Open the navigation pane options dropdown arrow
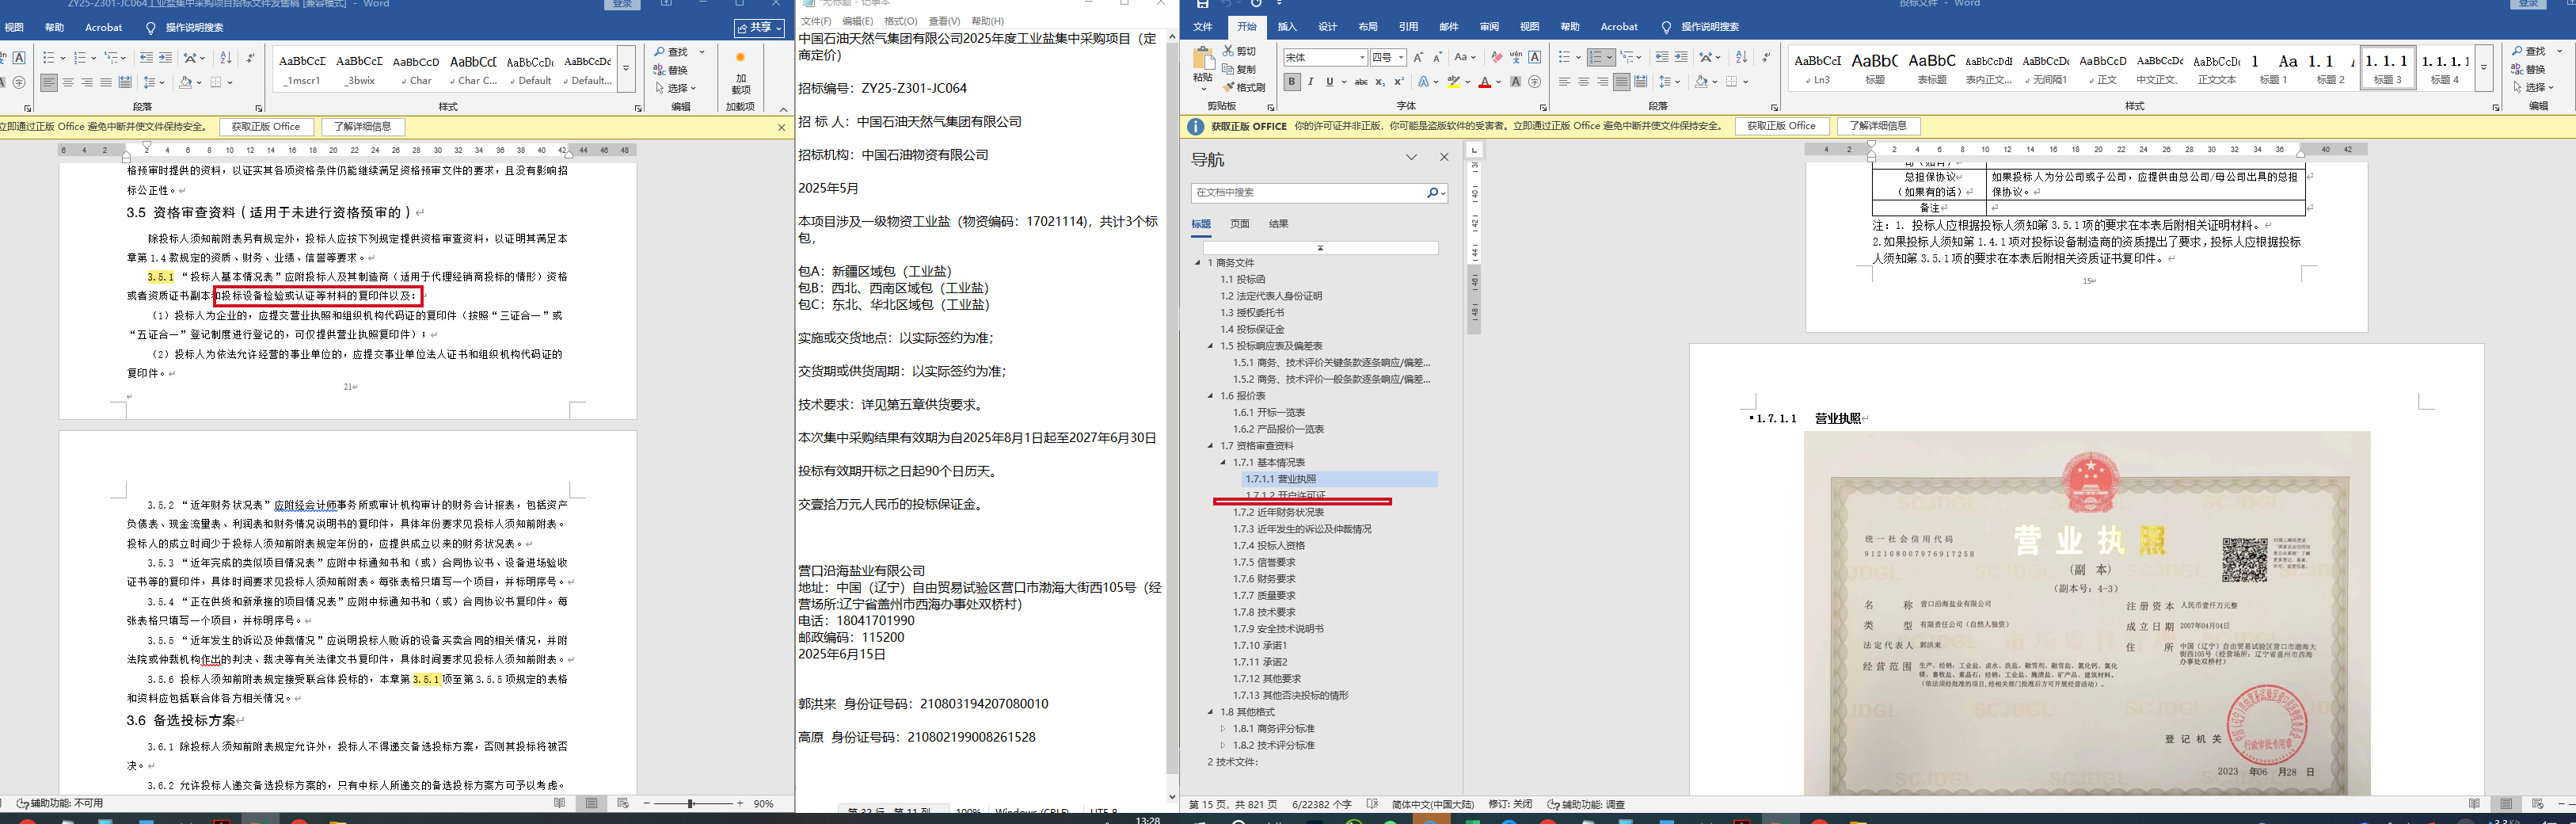This screenshot has height=824, width=2576. point(1411,157)
